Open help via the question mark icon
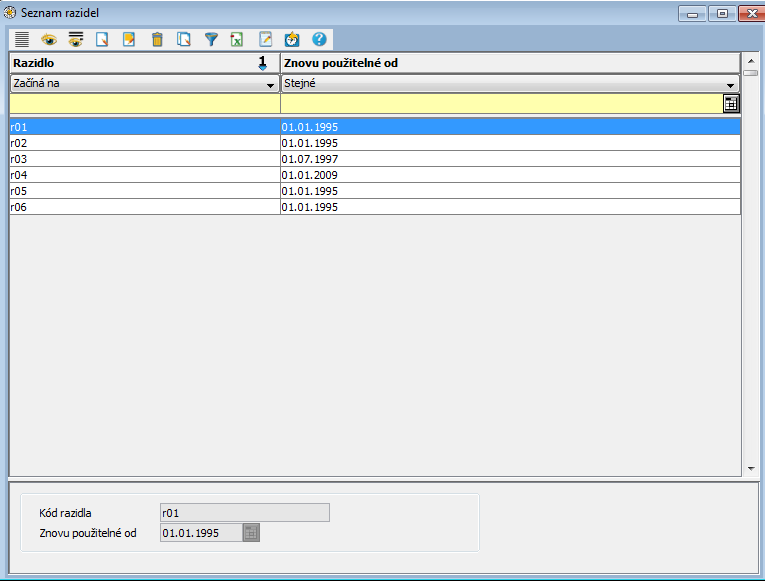The width and height of the screenshot is (765, 581). pos(320,40)
